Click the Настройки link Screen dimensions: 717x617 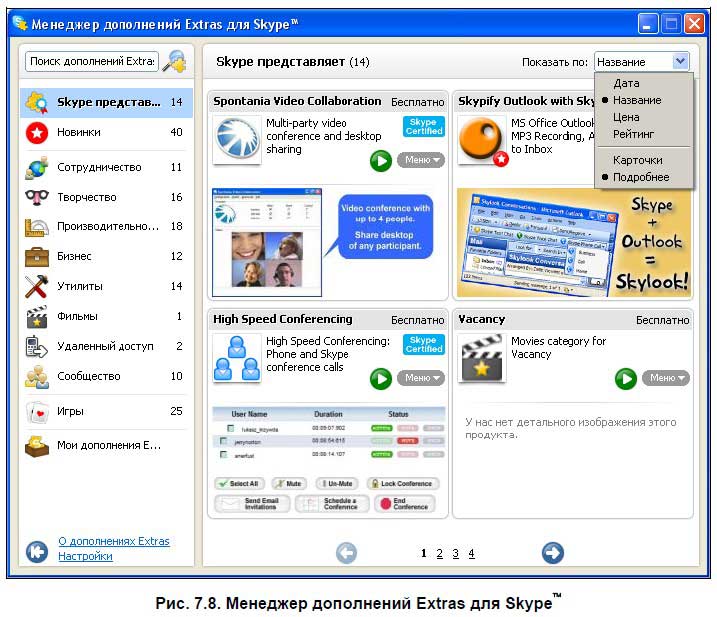85,557
